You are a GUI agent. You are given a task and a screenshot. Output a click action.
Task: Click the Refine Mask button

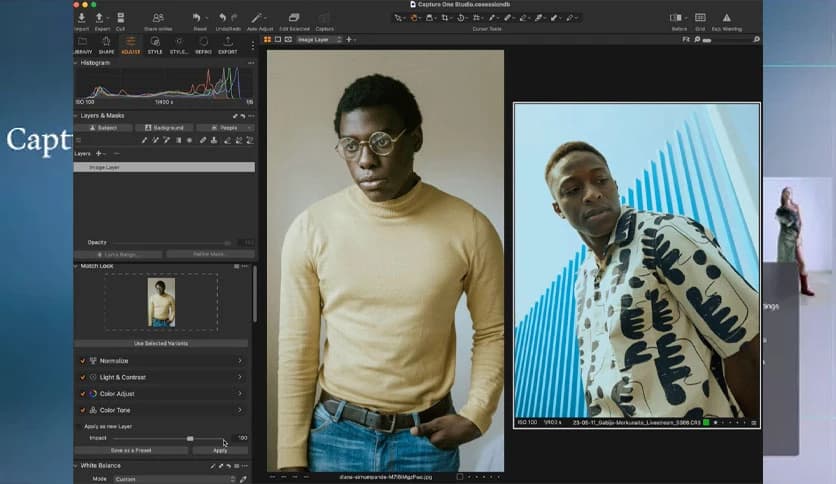pyautogui.click(x=210, y=254)
